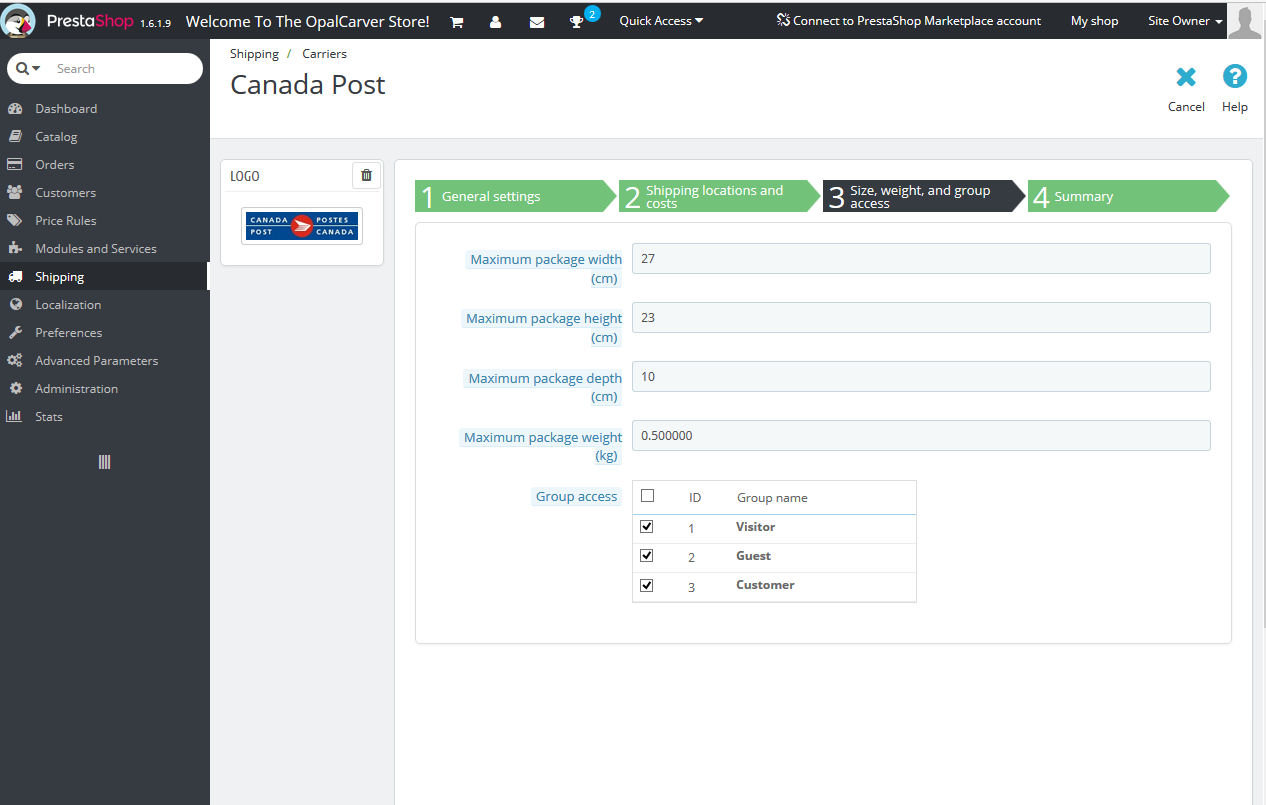Viewport: 1266px width, 805px height.
Task: Open the Administration menu item
Action: pyautogui.click(x=77, y=388)
